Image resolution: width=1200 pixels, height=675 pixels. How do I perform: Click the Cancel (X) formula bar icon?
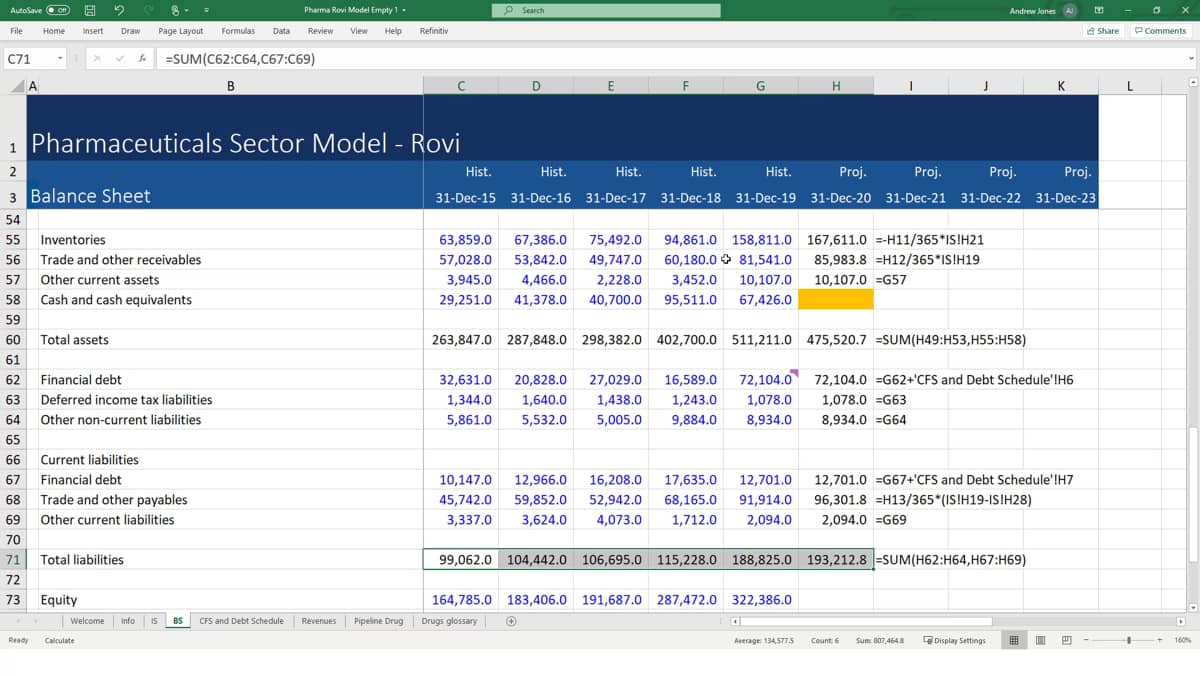coord(97,59)
